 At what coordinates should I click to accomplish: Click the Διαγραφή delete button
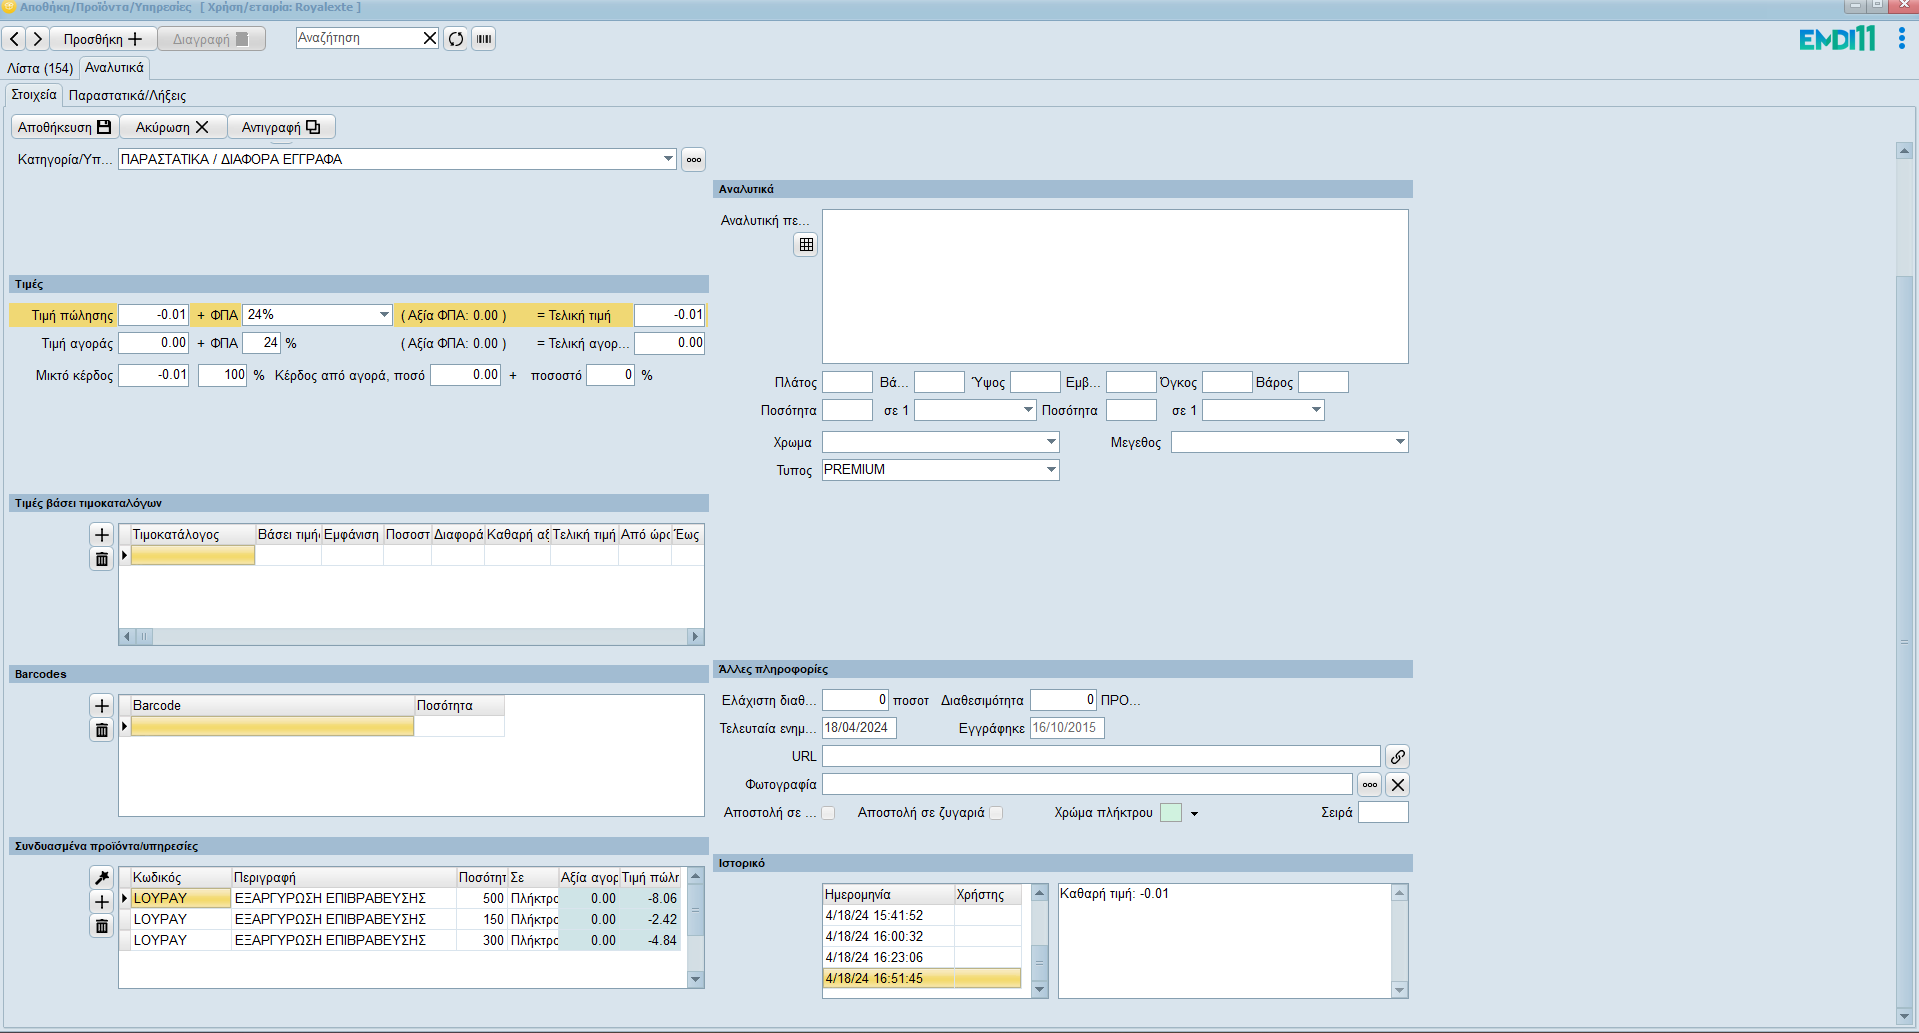pos(211,39)
